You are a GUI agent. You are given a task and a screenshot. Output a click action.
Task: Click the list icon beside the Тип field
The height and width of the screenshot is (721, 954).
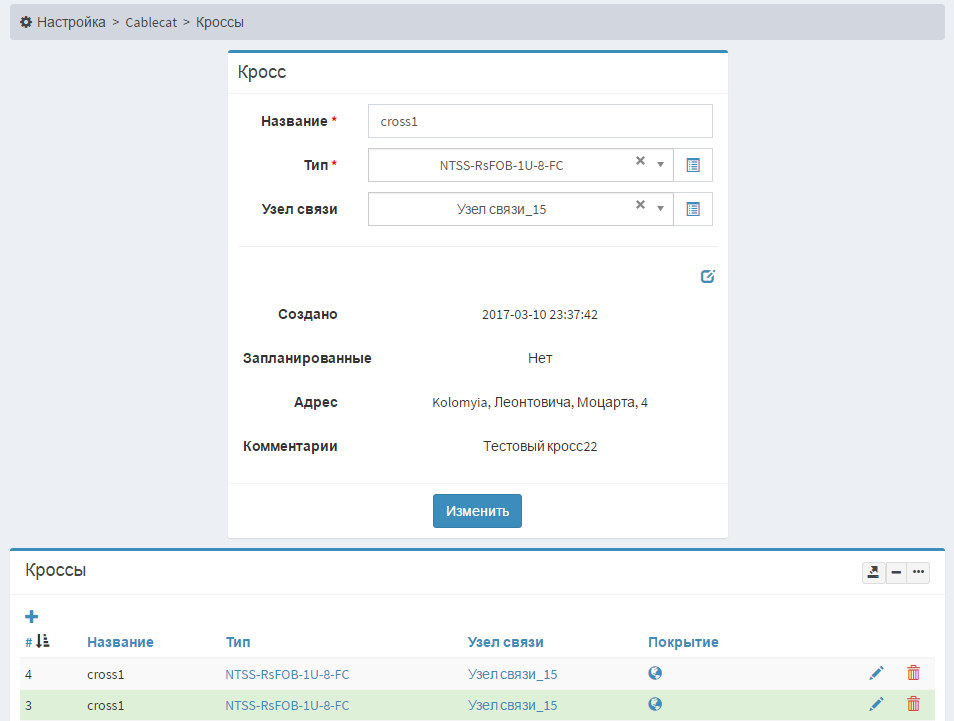(693, 165)
